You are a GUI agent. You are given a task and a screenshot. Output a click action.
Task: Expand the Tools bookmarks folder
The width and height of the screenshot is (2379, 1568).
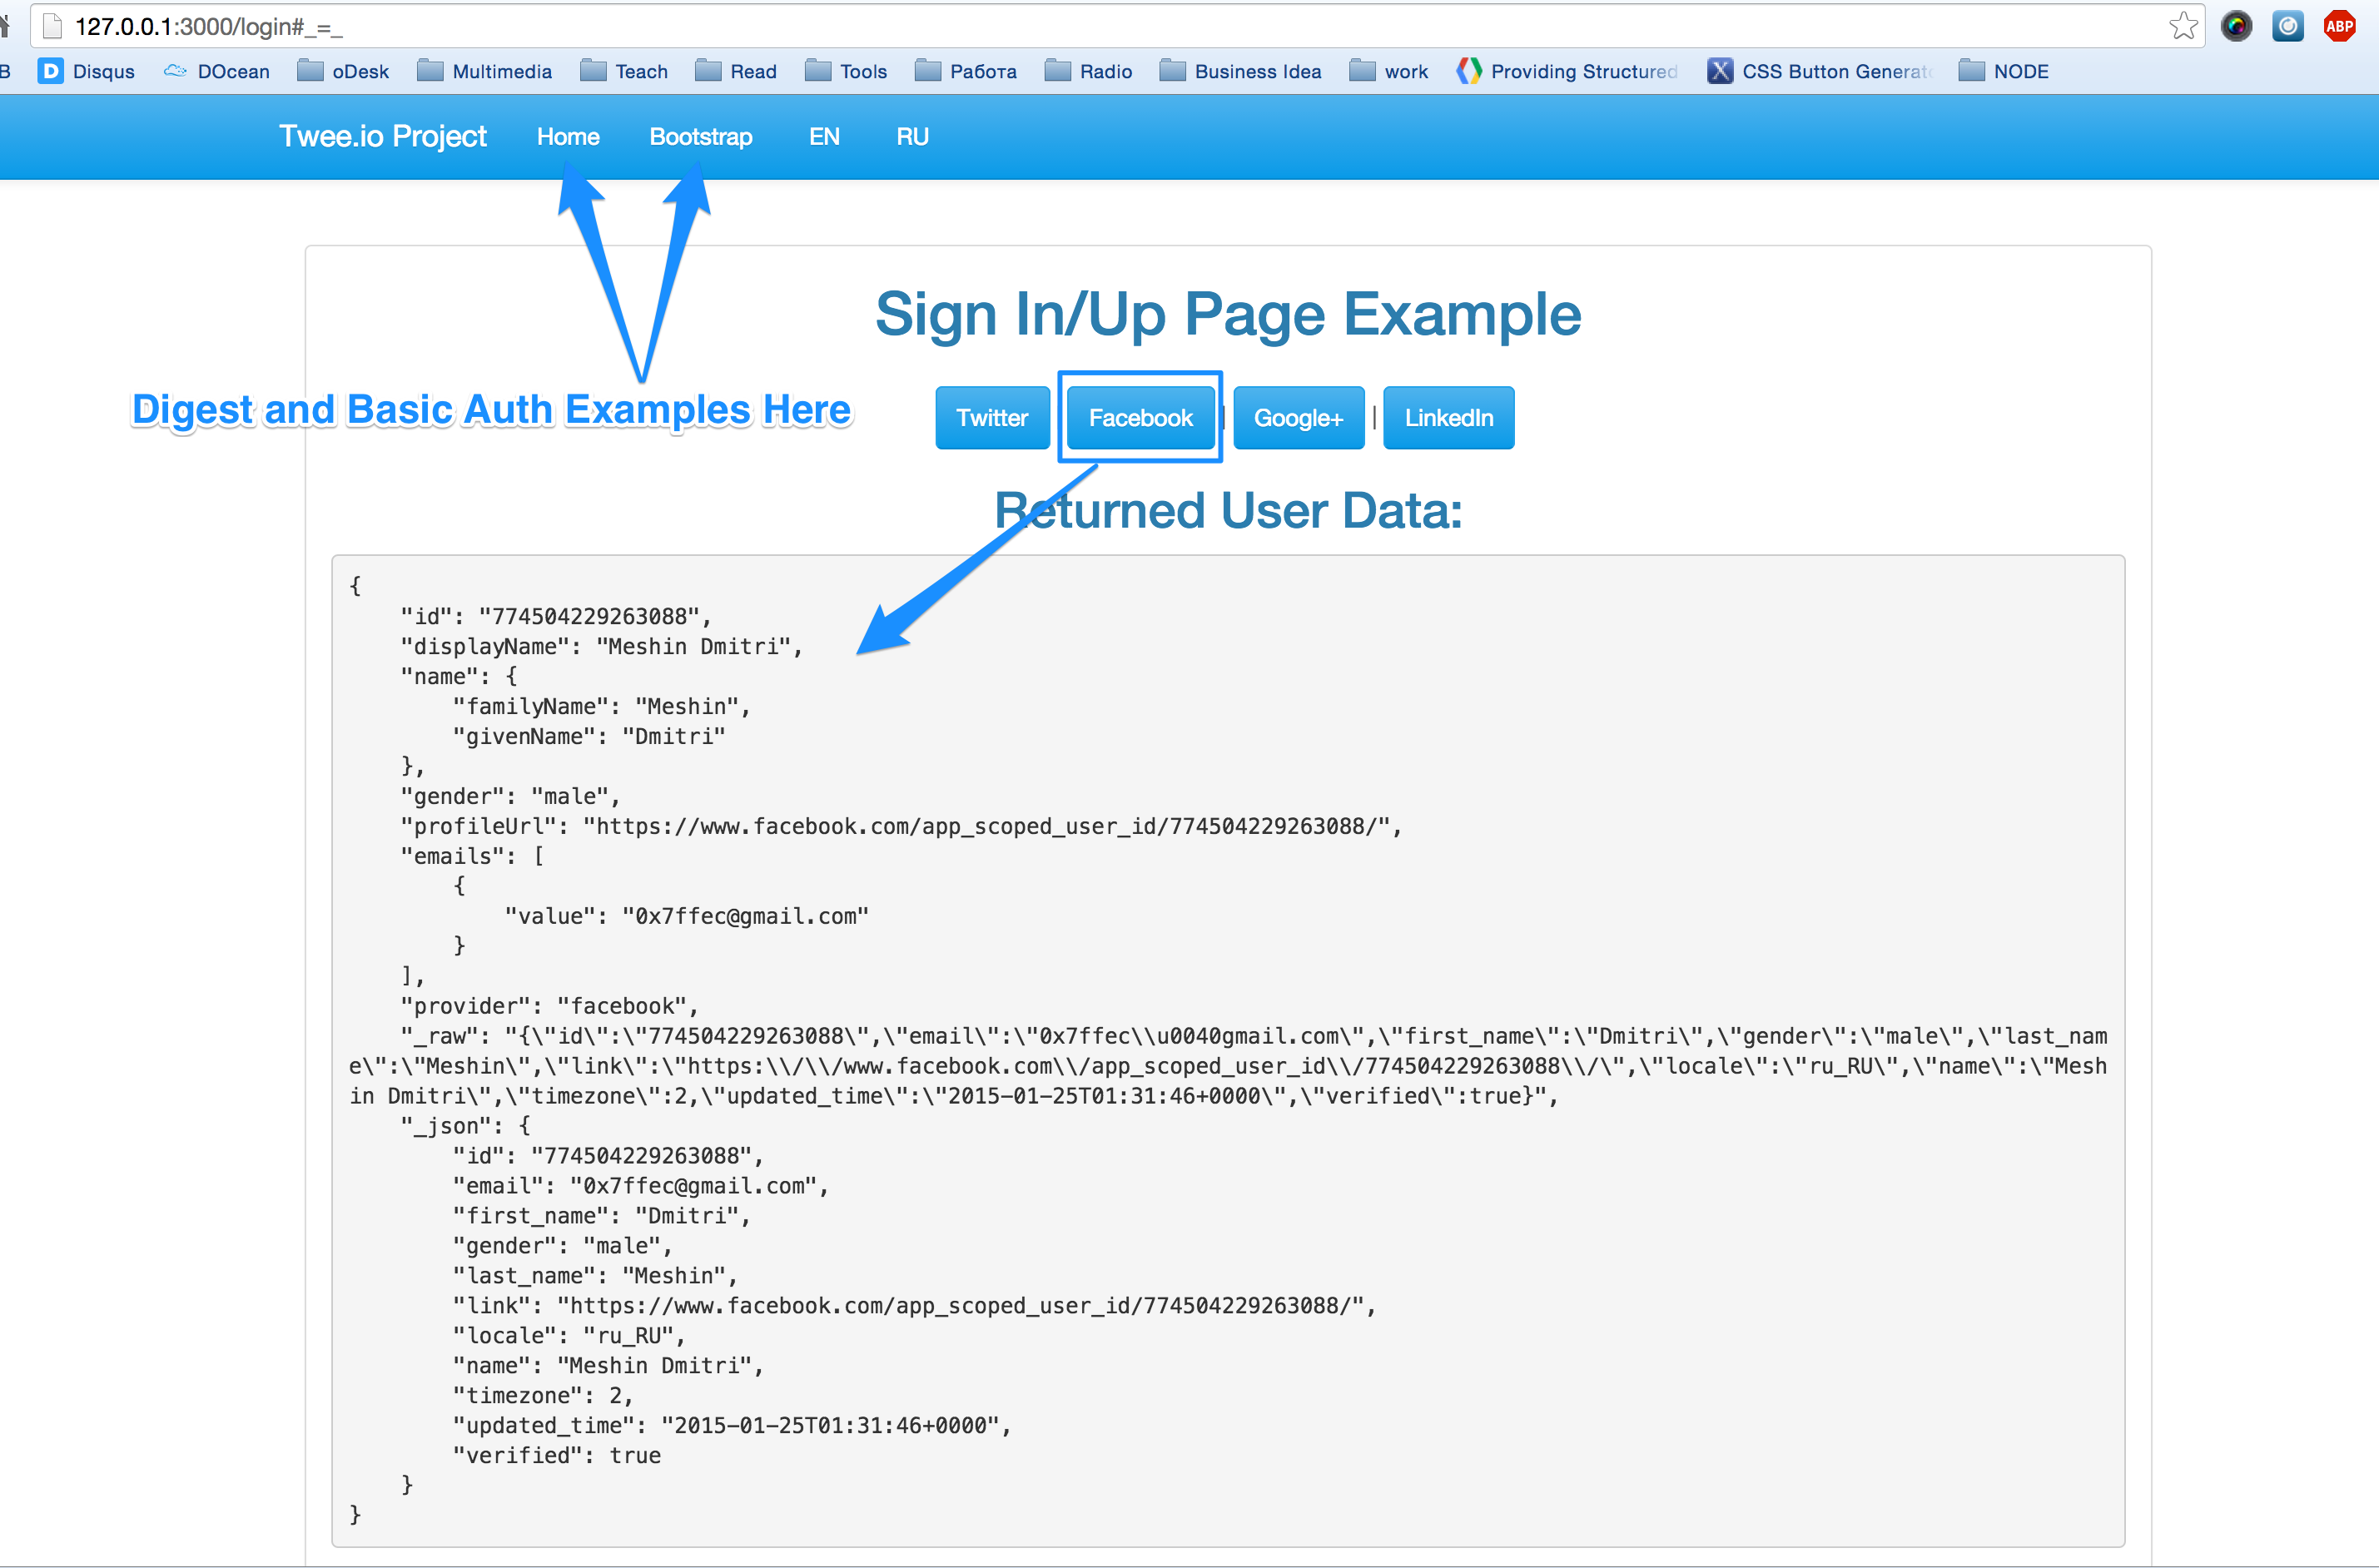tap(846, 71)
